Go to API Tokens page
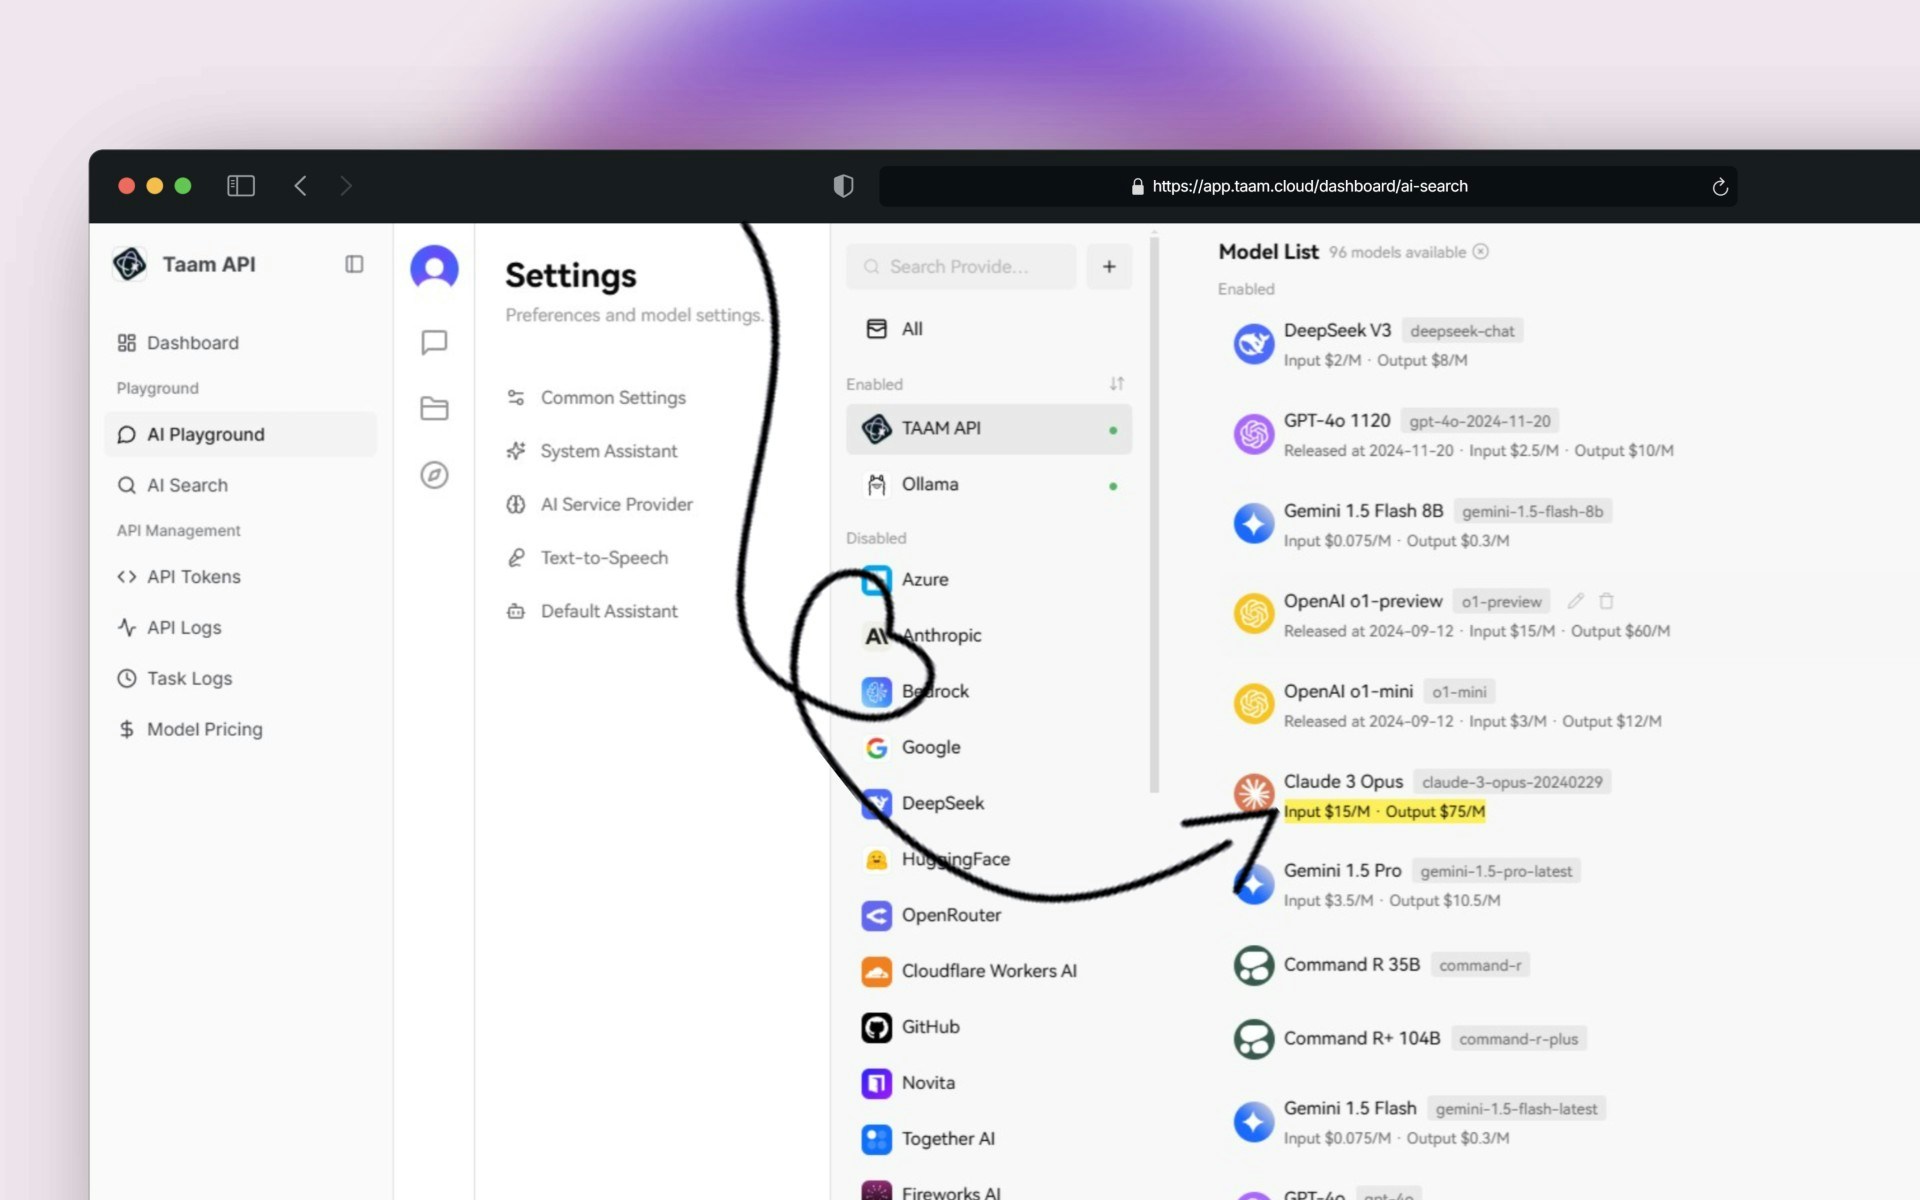 click(193, 577)
